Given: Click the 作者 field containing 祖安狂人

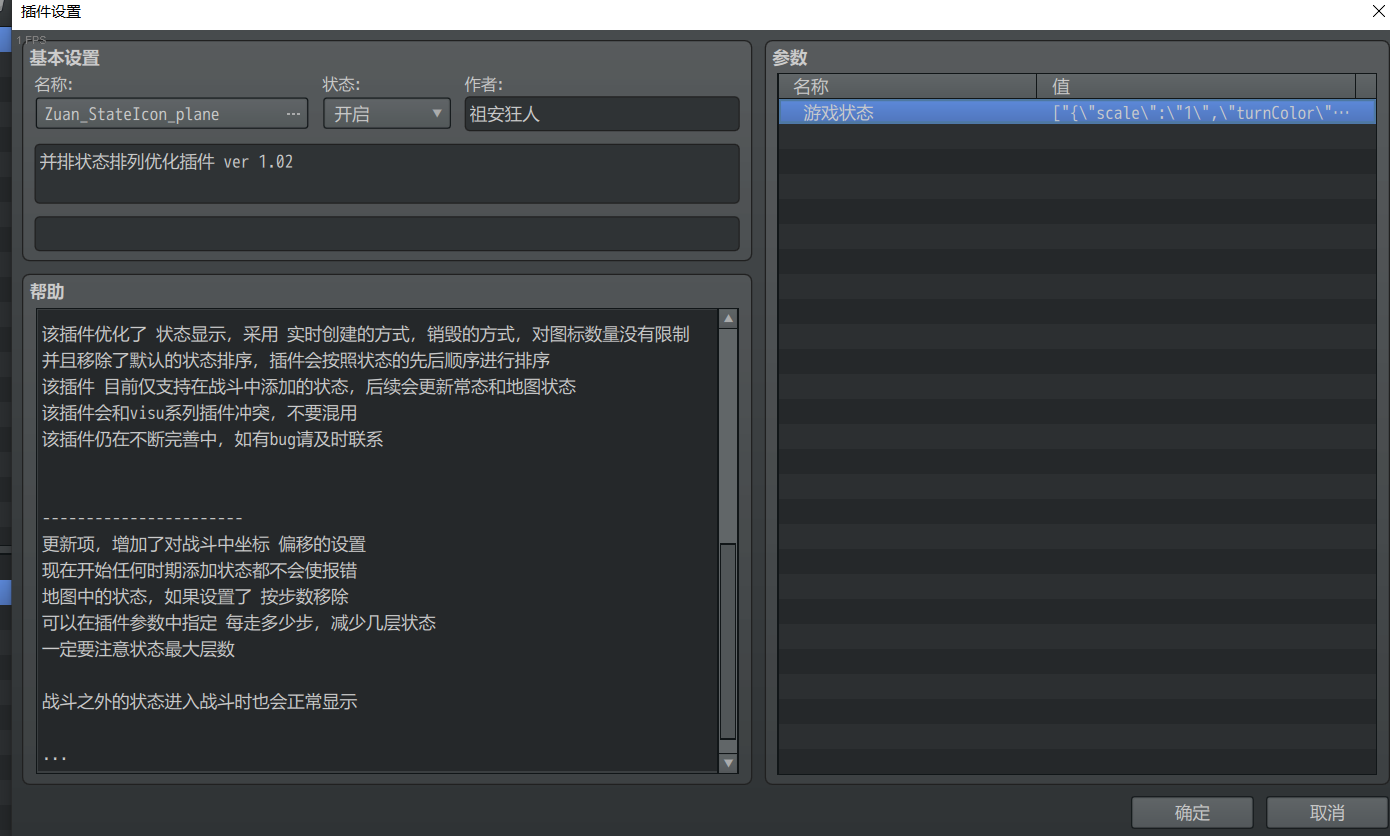Looking at the screenshot, I should pos(602,114).
